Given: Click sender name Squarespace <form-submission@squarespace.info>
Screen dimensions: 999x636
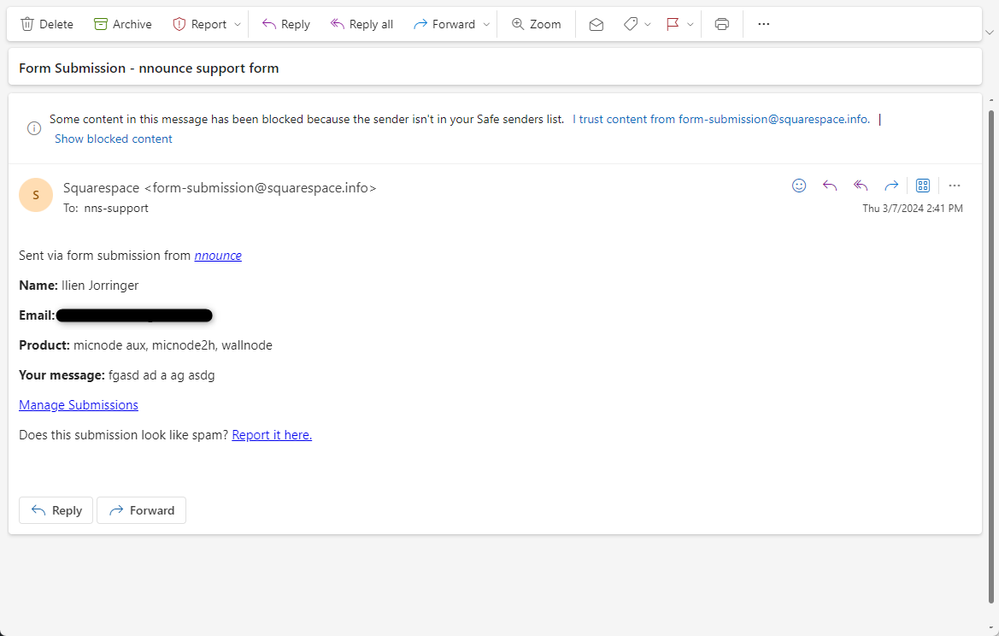Looking at the screenshot, I should 220,188.
